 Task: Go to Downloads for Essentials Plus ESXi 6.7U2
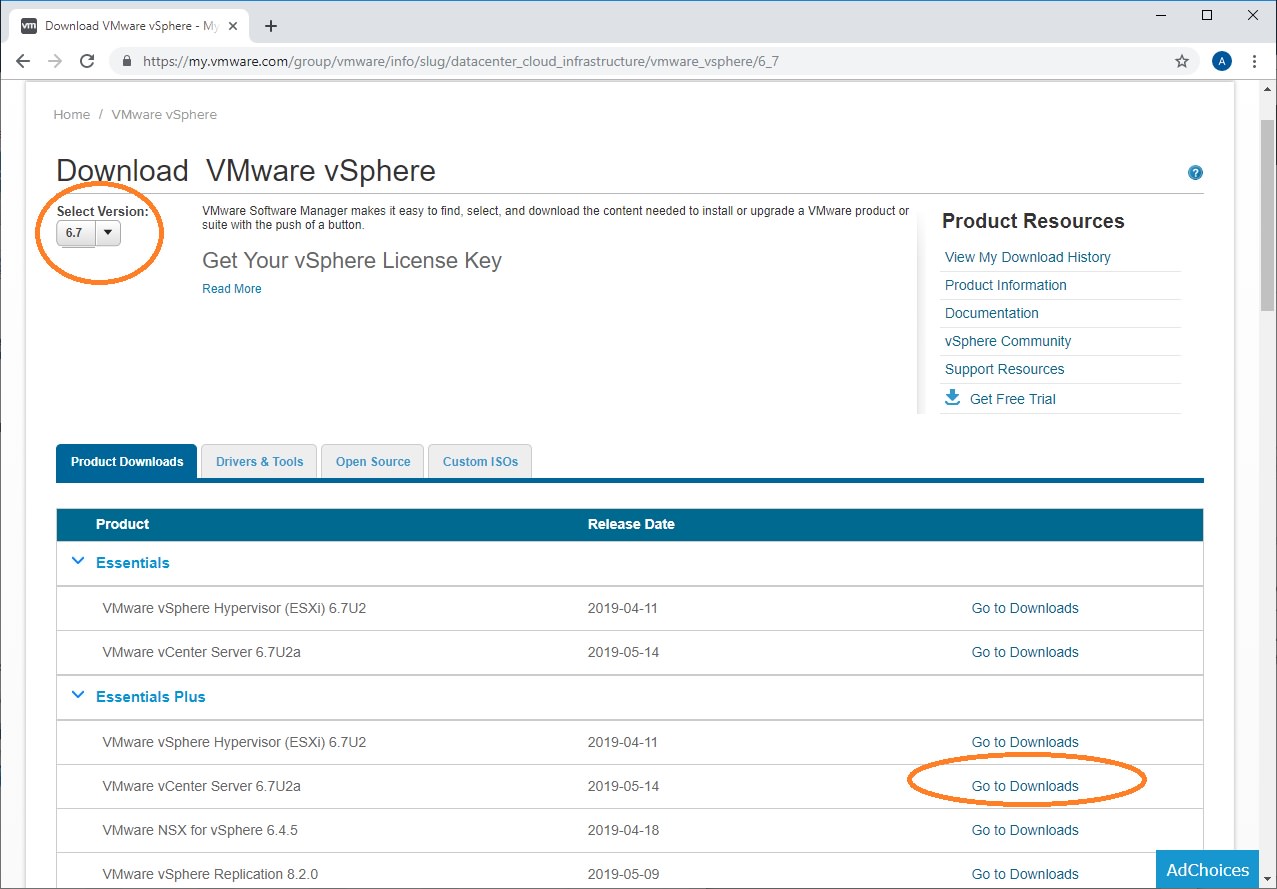(x=1025, y=742)
